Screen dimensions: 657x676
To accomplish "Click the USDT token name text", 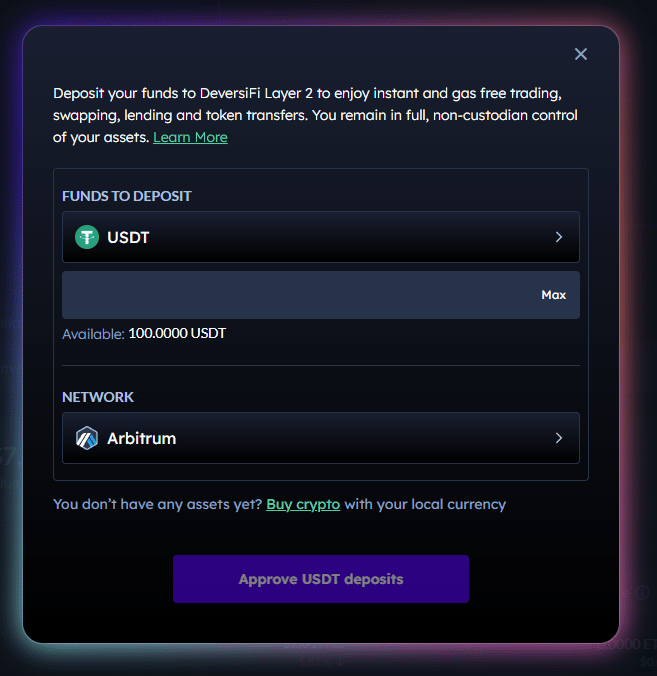I will tap(128, 238).
